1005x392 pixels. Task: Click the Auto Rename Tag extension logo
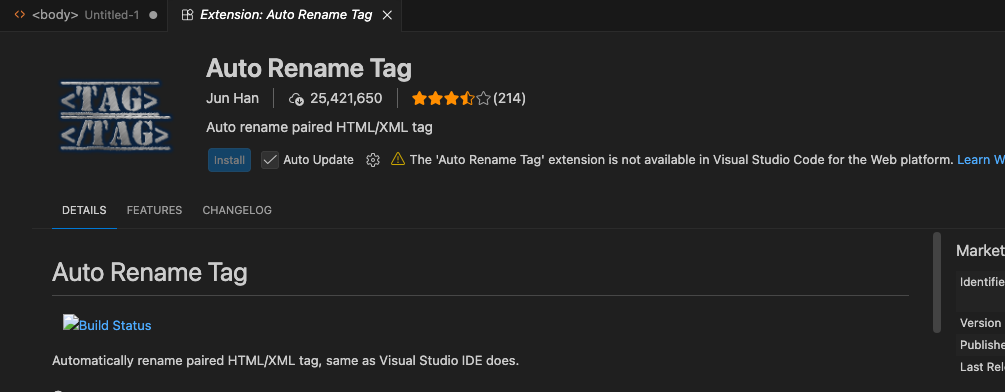click(x=115, y=115)
